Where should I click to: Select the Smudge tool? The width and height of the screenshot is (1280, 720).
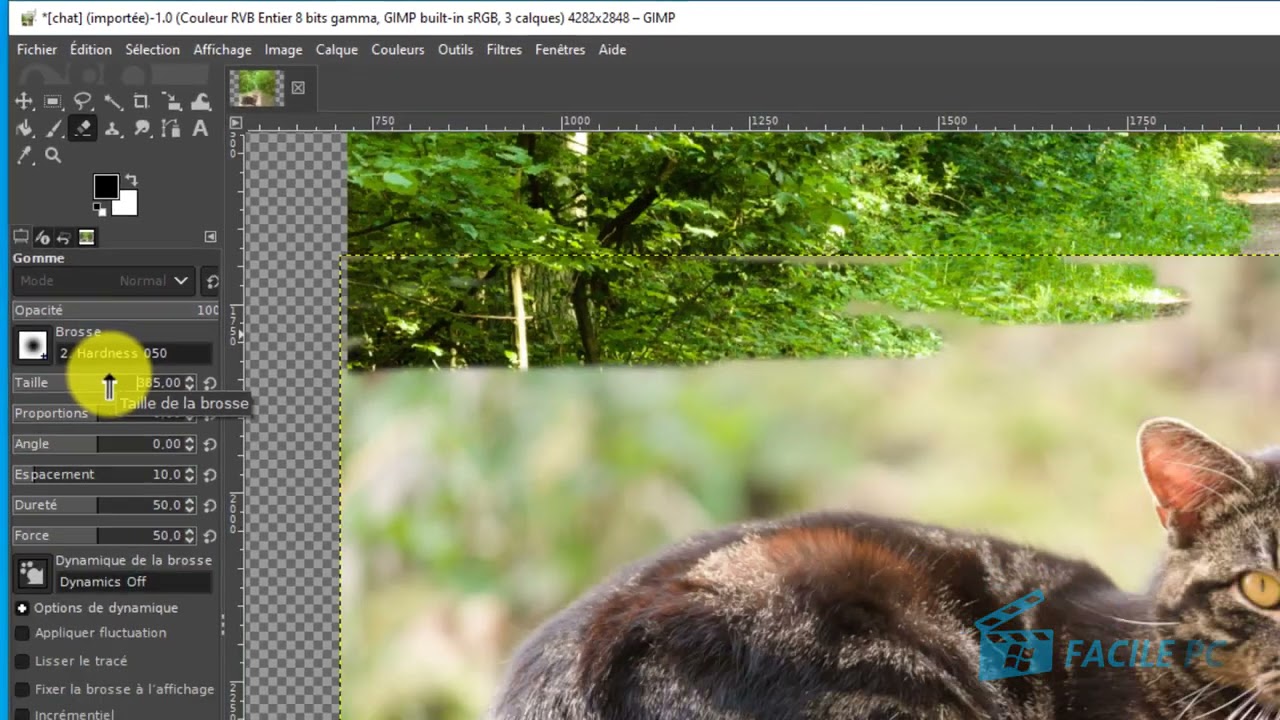pos(141,128)
